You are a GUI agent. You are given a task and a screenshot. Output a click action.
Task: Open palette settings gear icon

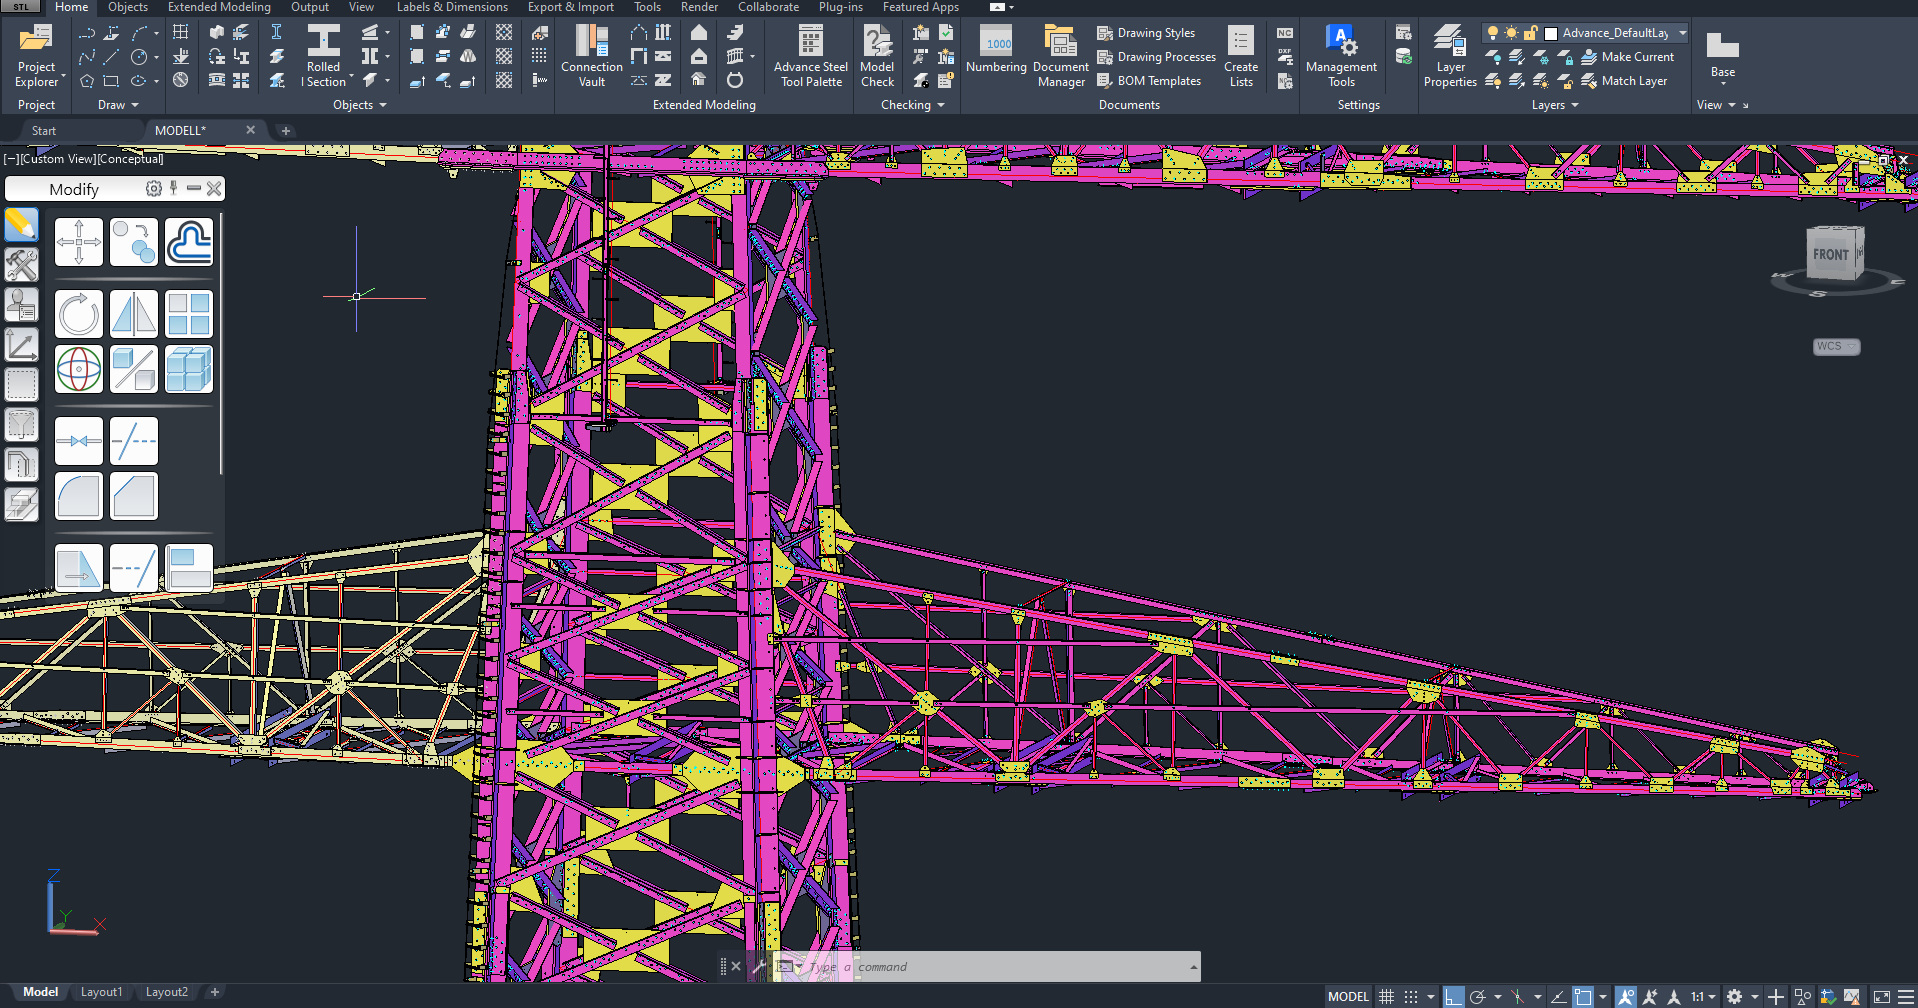[x=153, y=188]
